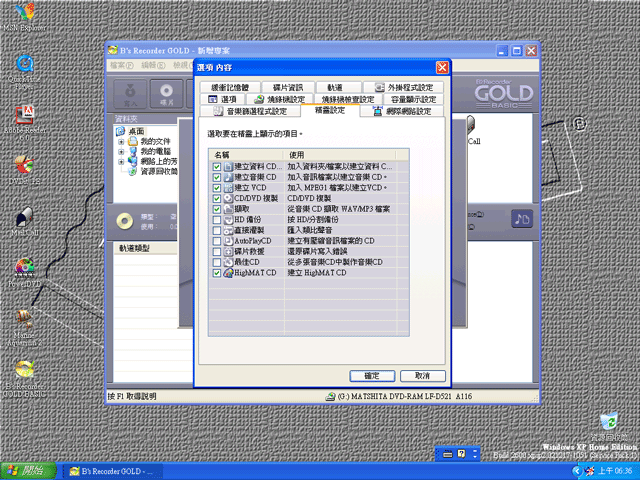Switch to the 燒錄機設定 tab
The width and height of the screenshot is (640, 480).
280,99
